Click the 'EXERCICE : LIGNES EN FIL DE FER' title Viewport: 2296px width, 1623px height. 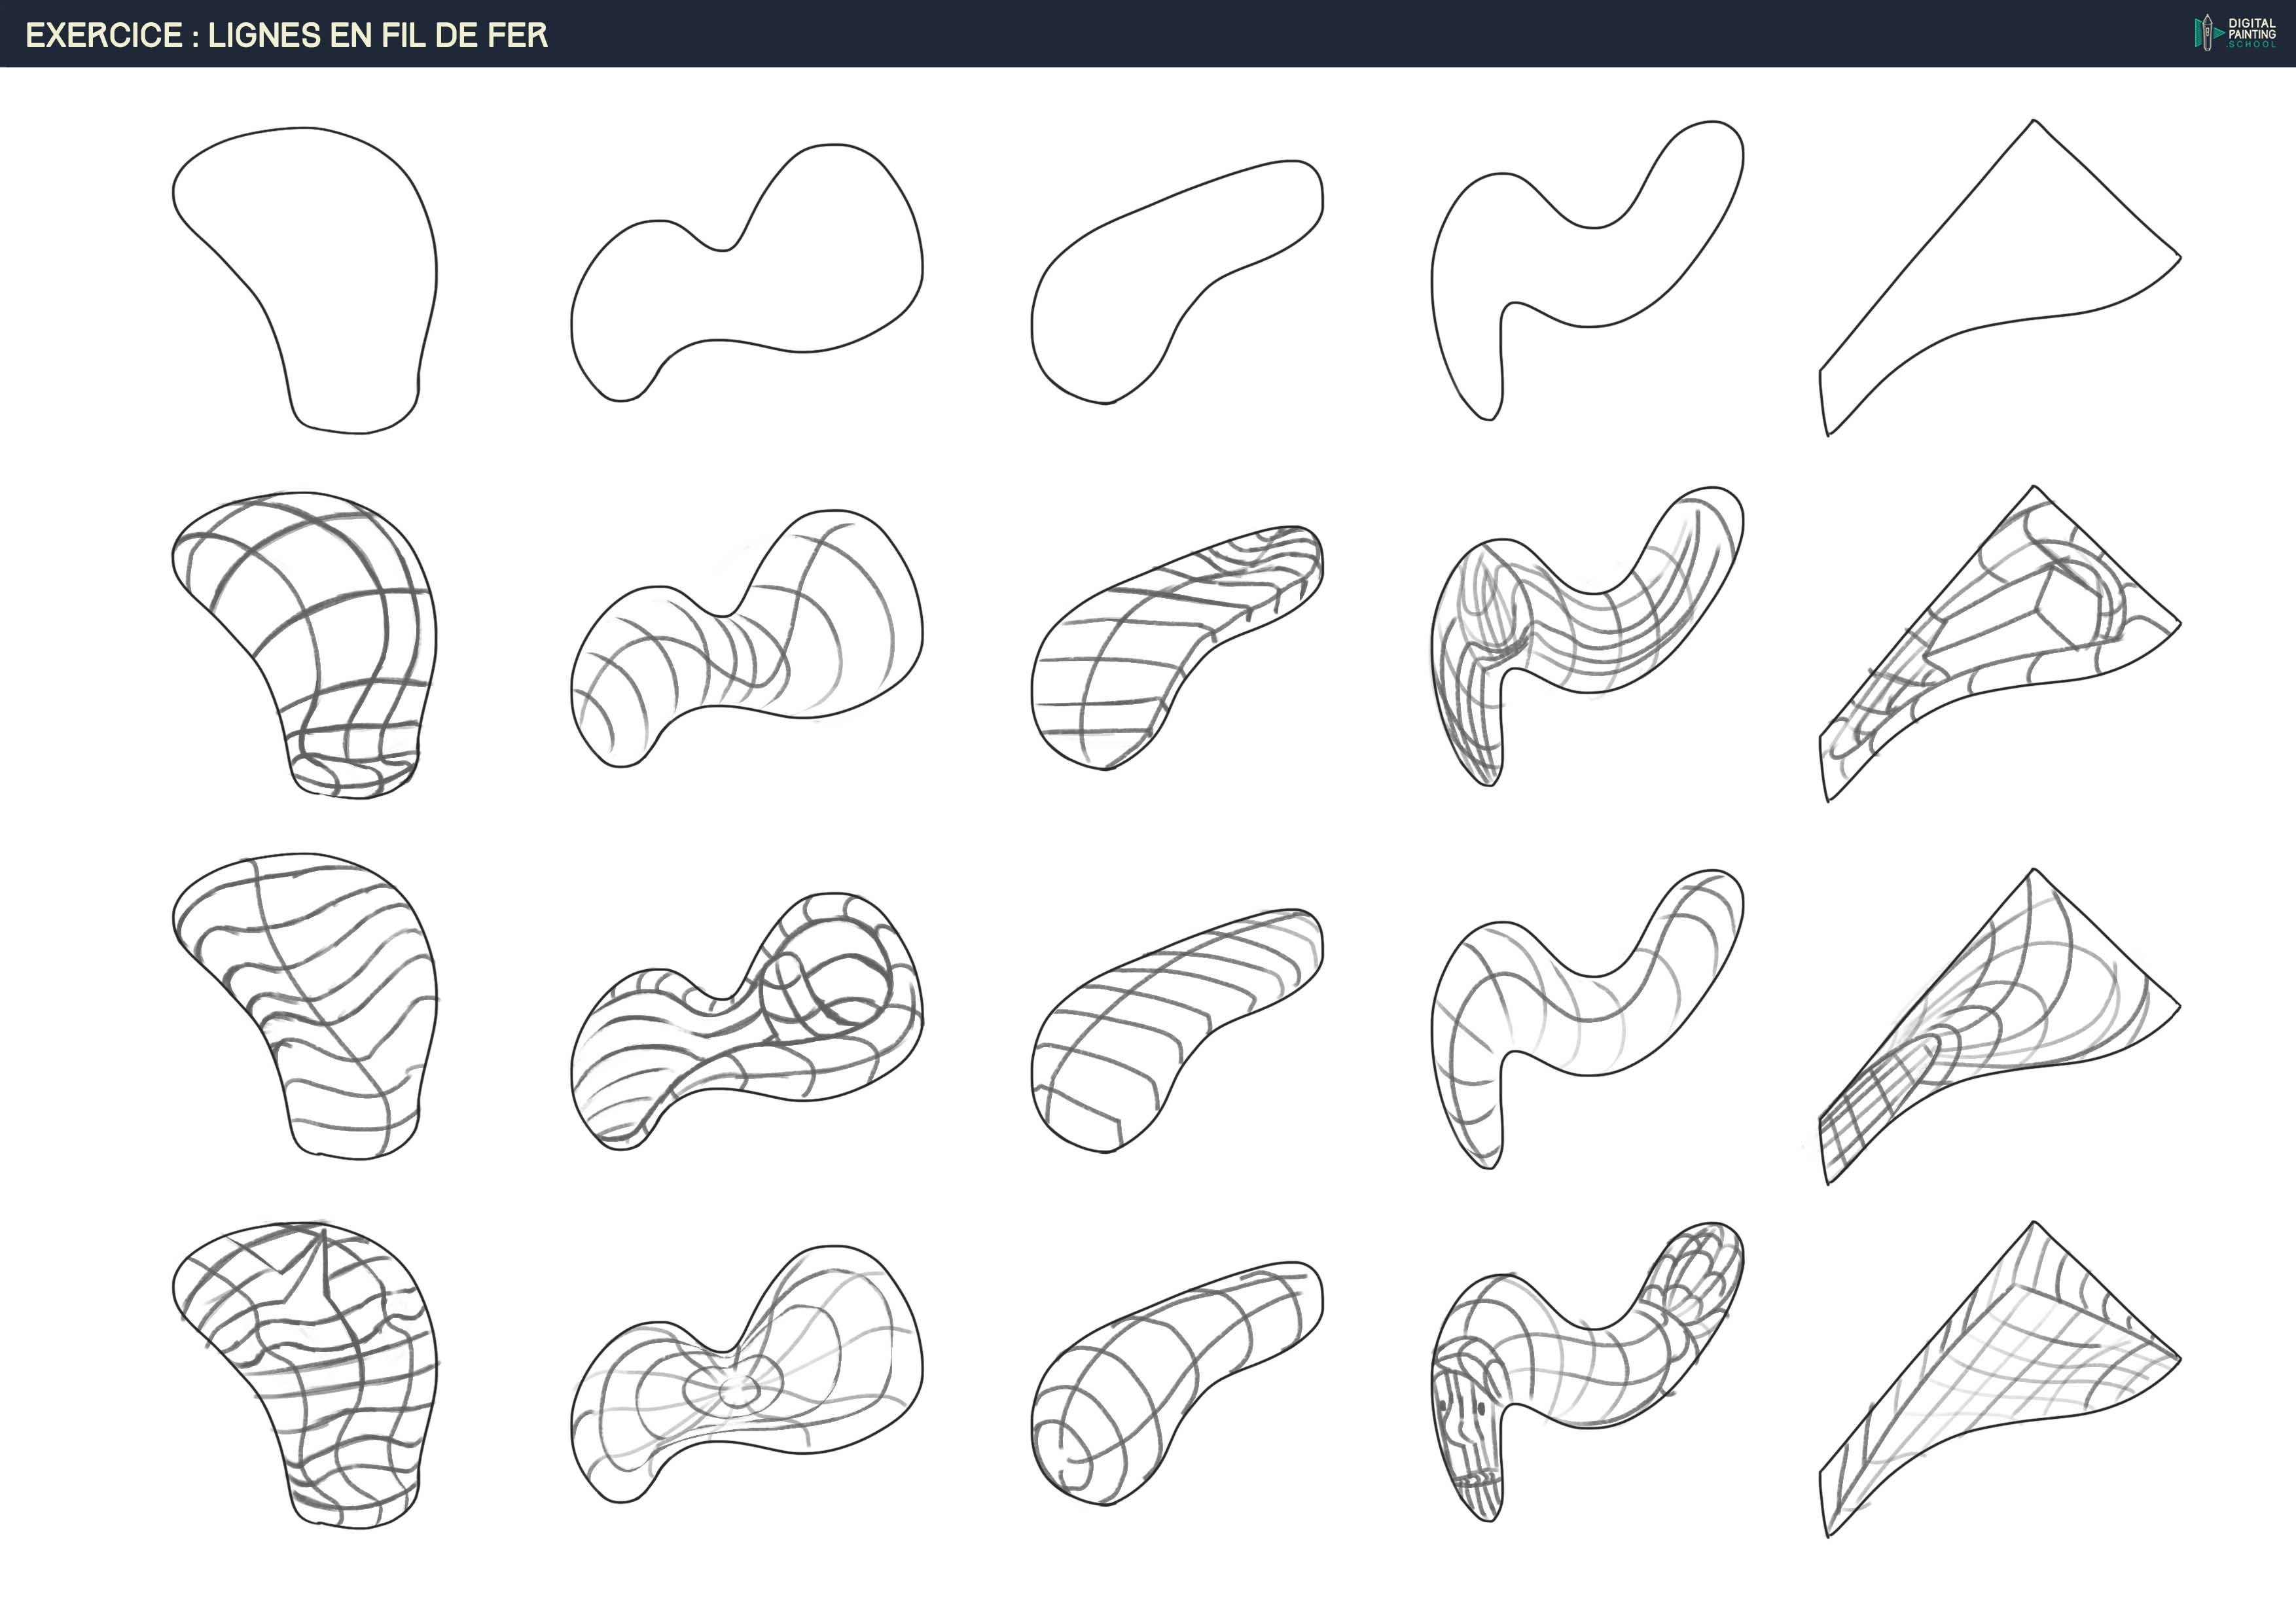pos(286,35)
